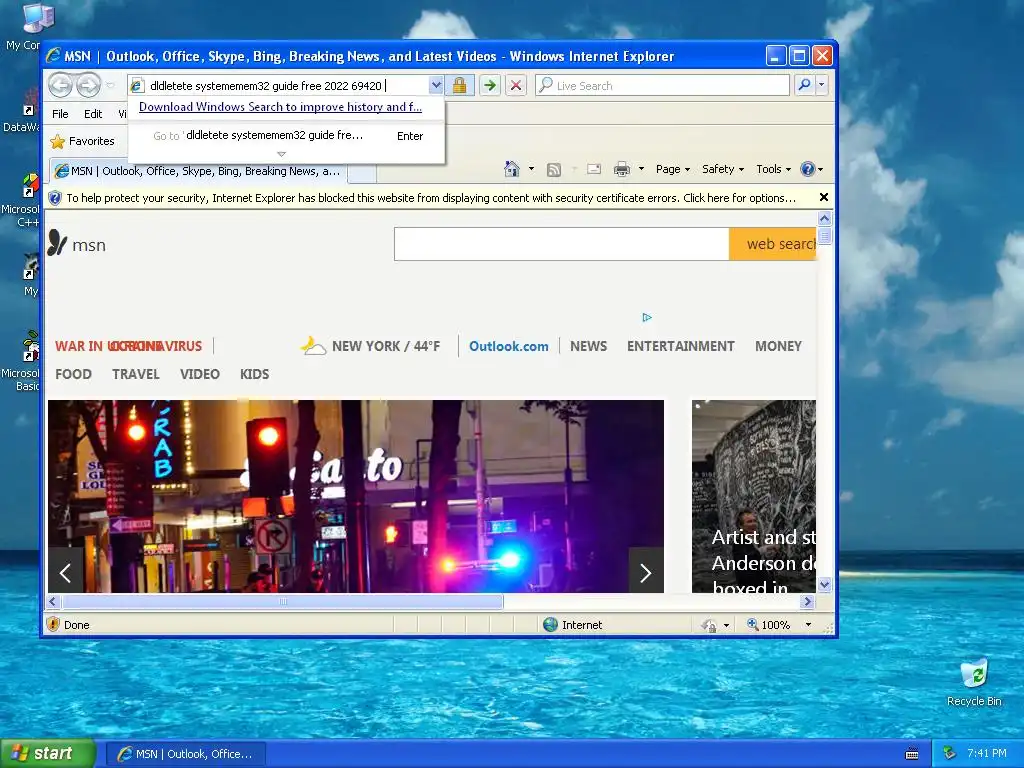Click the Home page icon
This screenshot has width=1024, height=768.
[x=512, y=169]
